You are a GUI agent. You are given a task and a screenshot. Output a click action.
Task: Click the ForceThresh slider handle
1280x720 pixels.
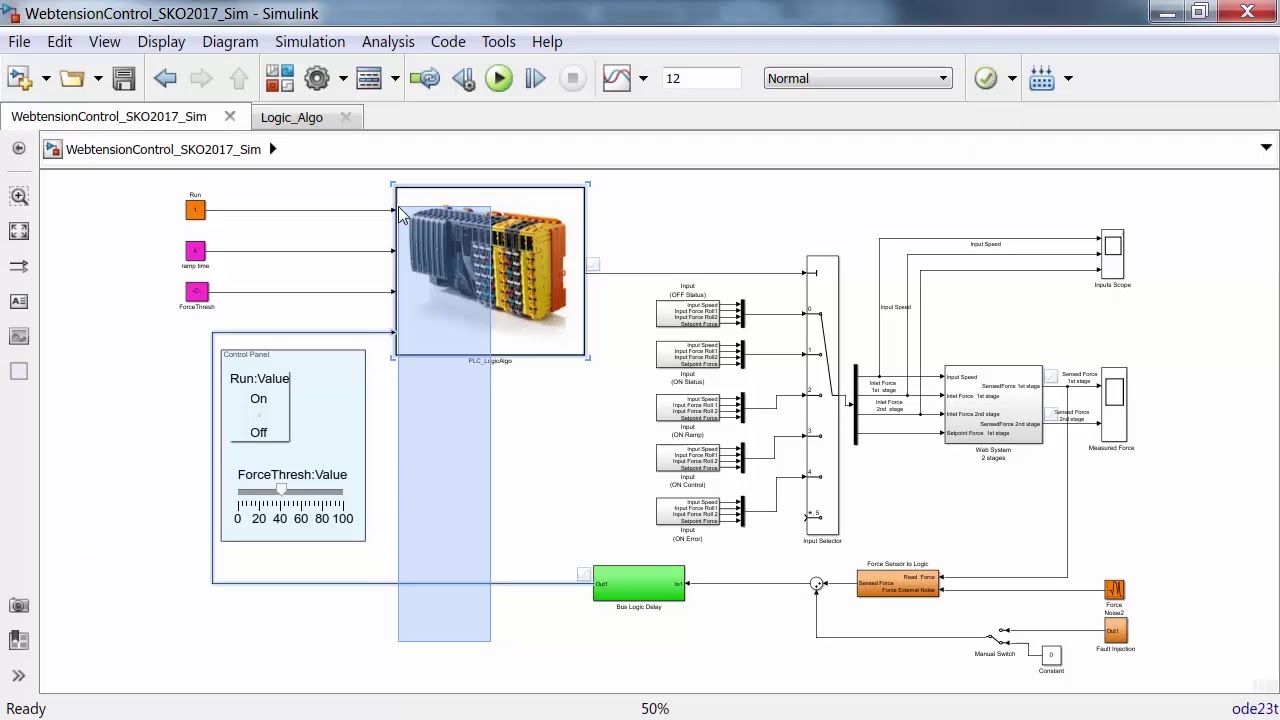point(281,491)
